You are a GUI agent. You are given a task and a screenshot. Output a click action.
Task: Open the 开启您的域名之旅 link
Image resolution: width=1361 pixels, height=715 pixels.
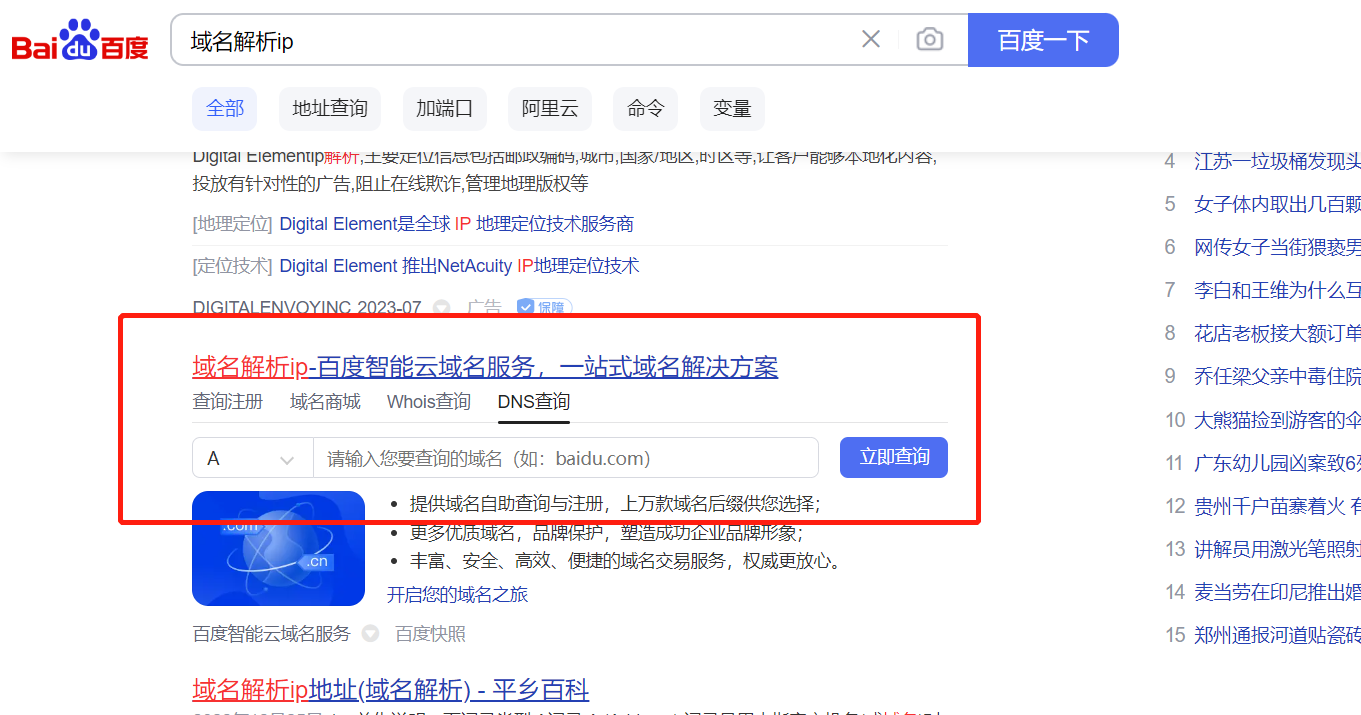[457, 595]
